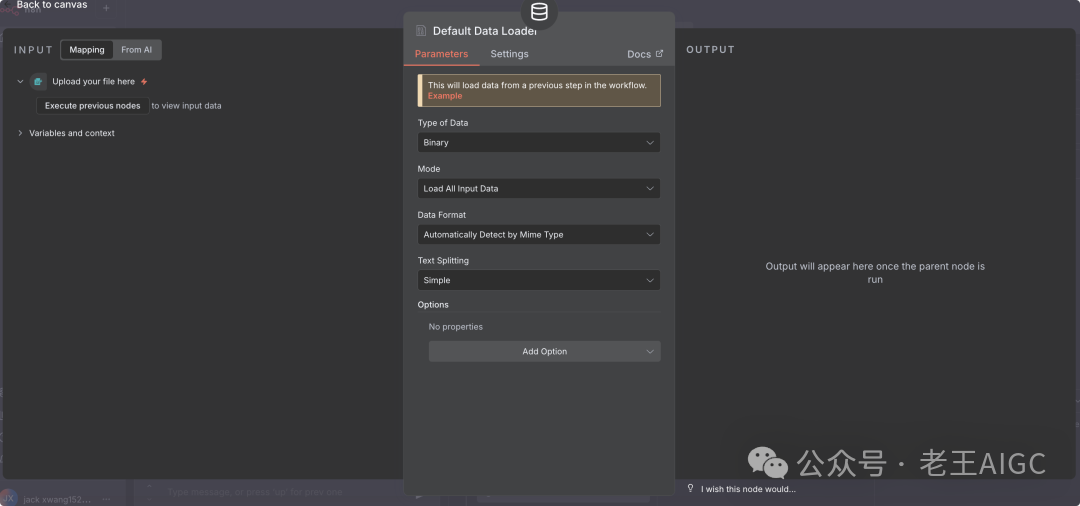Open the Text Splitting dropdown
Image resolution: width=1080 pixels, height=506 pixels.
coord(539,280)
